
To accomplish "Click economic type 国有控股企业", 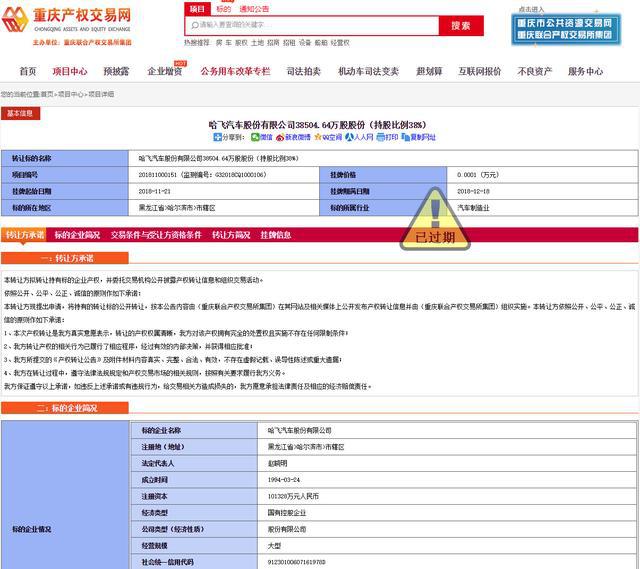I will (287, 513).
